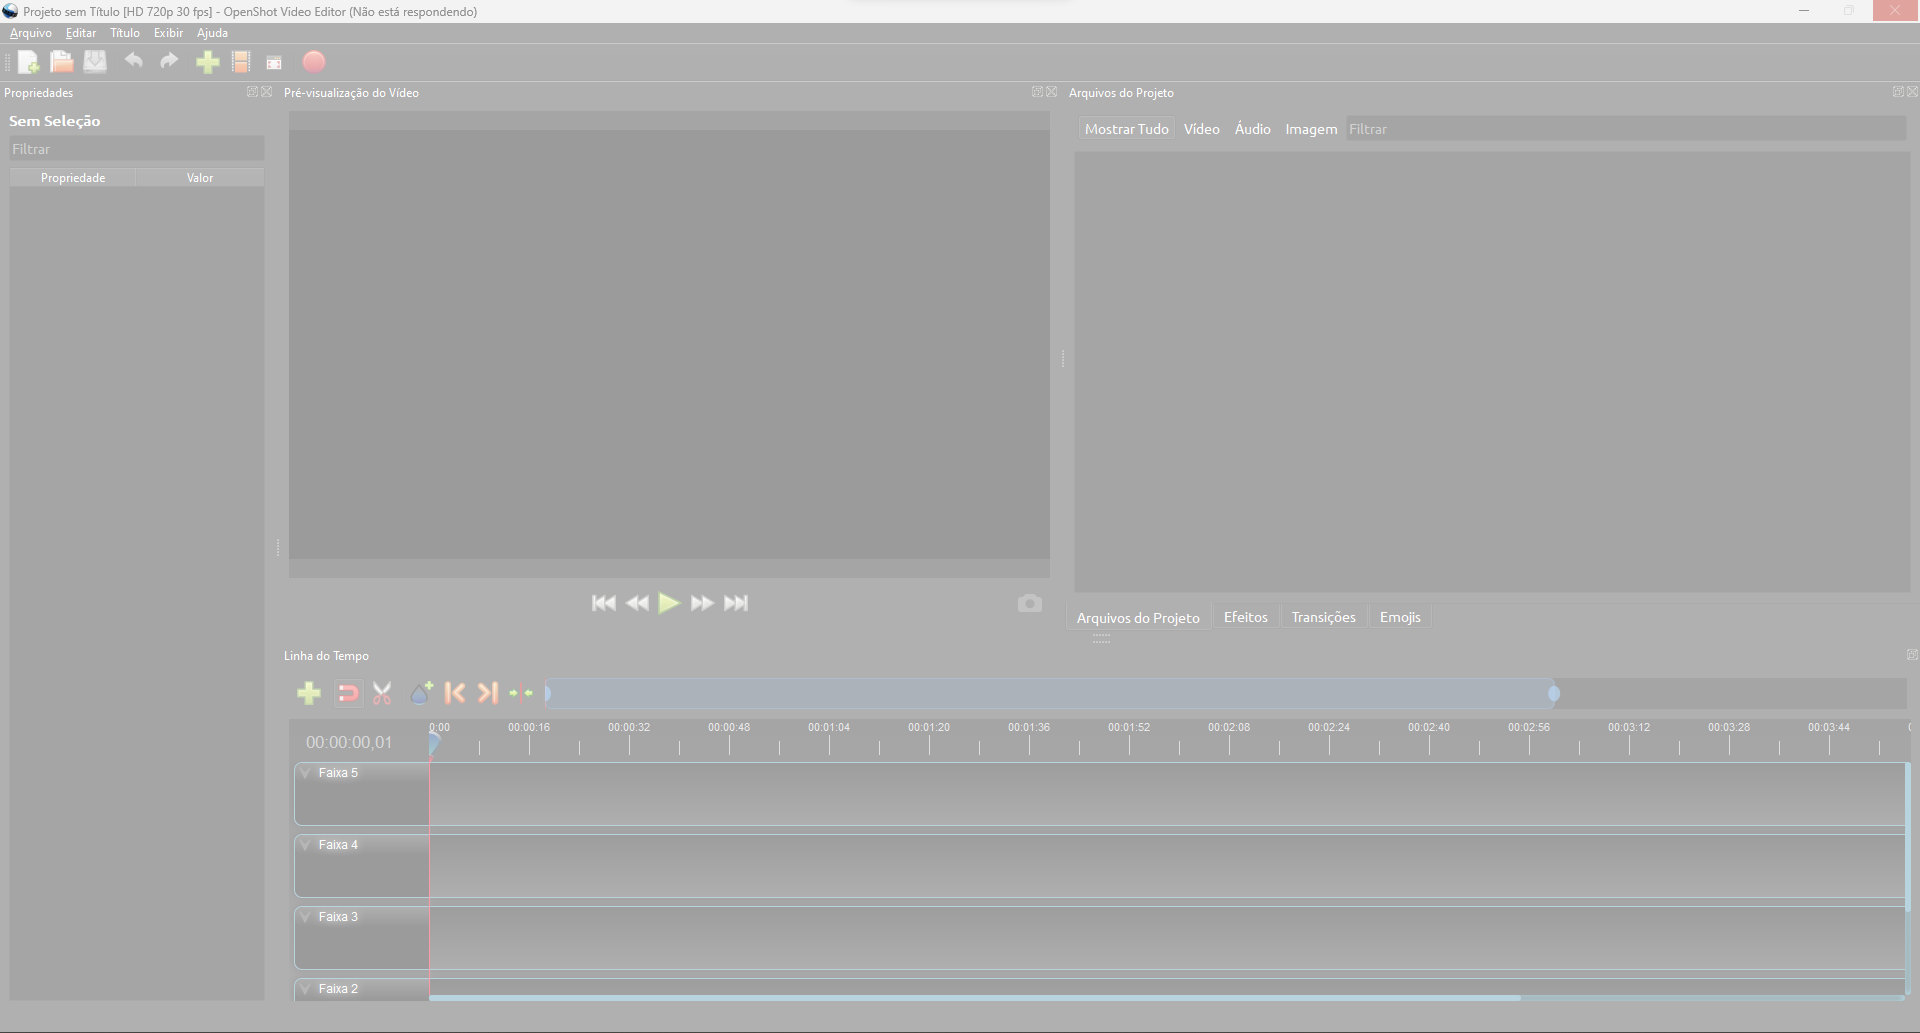This screenshot has height=1033, width=1920.
Task: Float the Propriedades panel
Action: (252, 92)
